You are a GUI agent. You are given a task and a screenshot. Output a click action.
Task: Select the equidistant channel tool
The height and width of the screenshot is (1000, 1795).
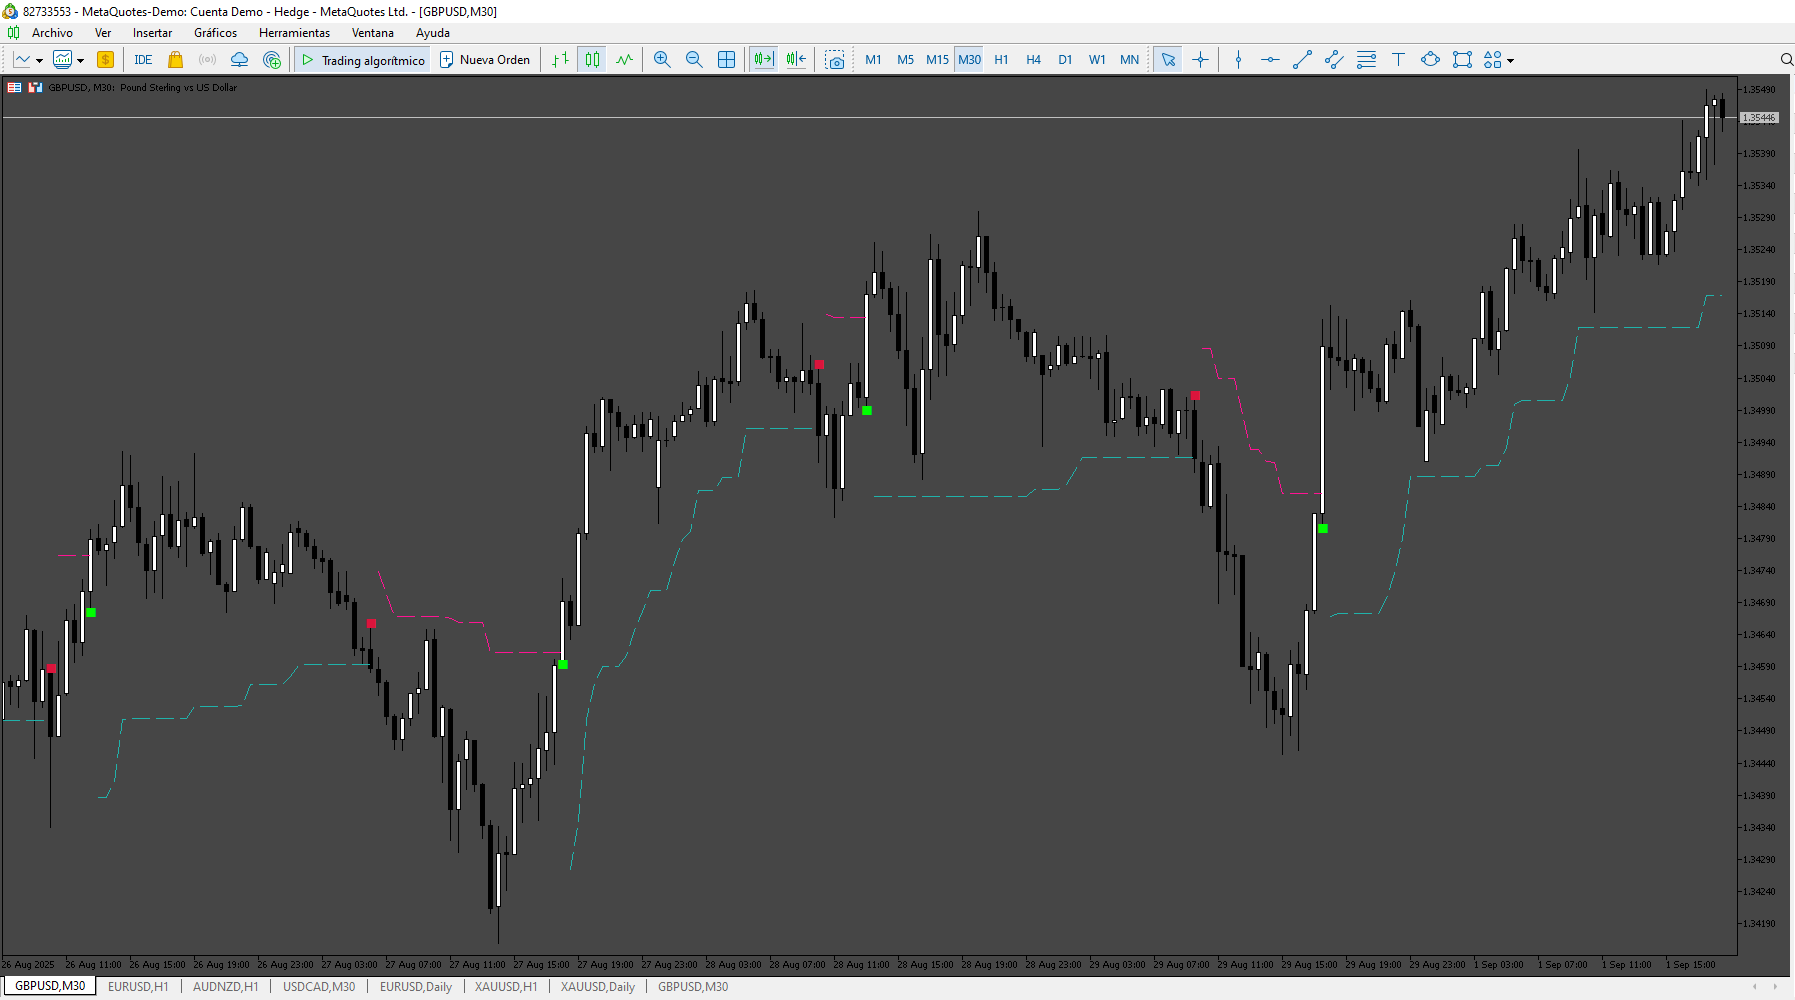[x=1334, y=60]
